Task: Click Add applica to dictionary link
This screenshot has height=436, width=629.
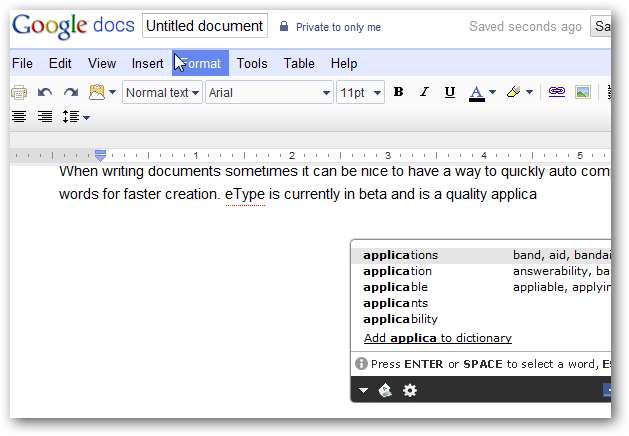Action: (x=438, y=338)
